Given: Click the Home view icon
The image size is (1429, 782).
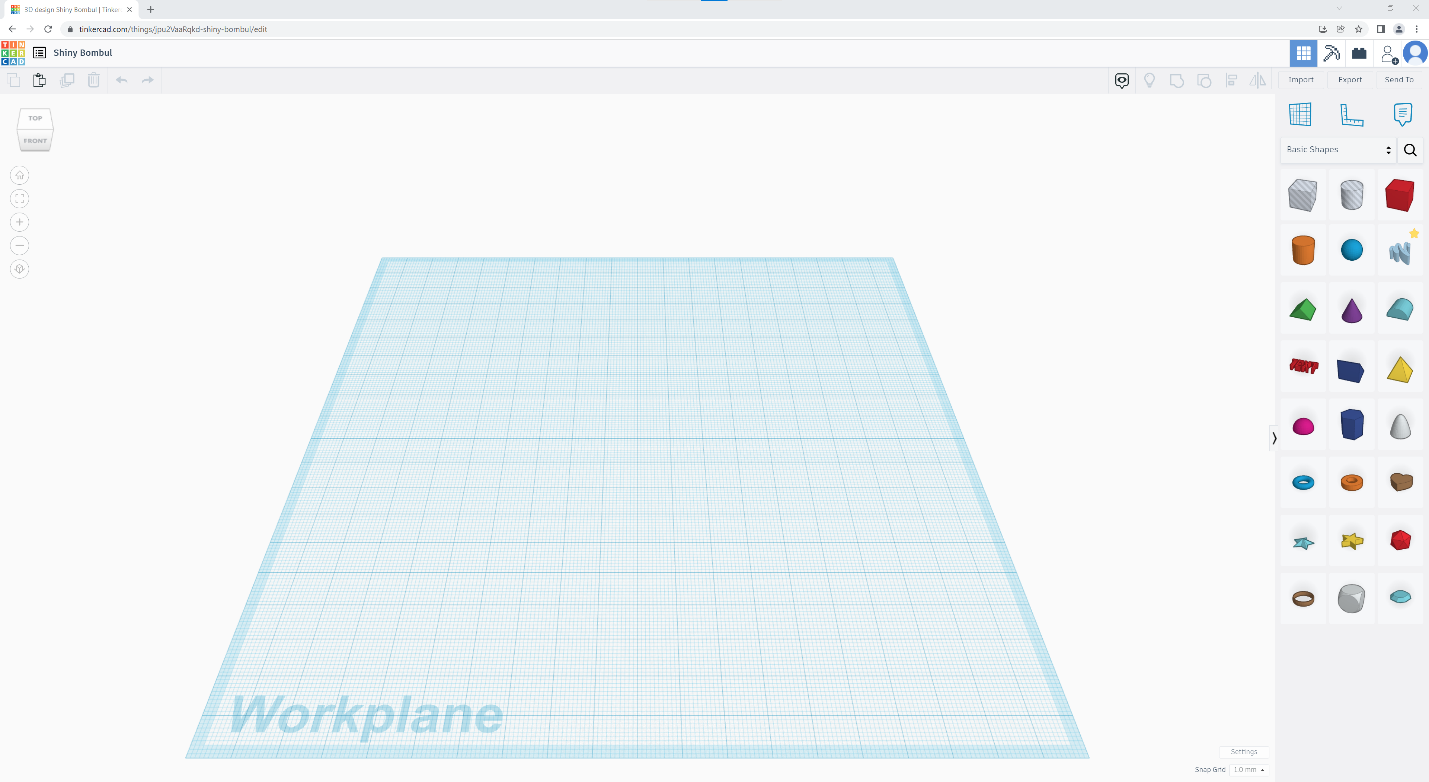Looking at the screenshot, I should [19, 174].
